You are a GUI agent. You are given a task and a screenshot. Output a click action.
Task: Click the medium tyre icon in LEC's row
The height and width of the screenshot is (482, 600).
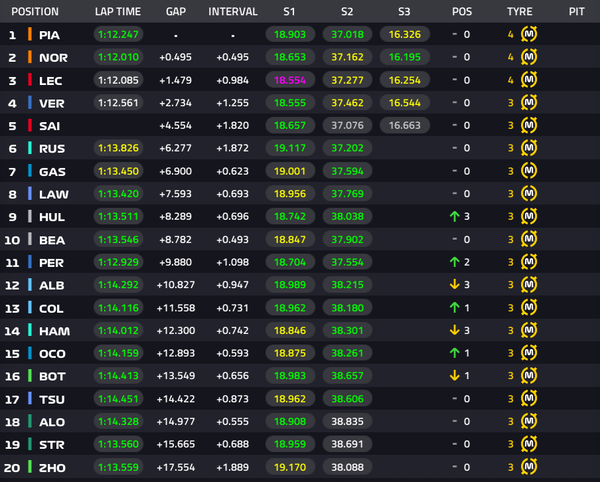529,80
